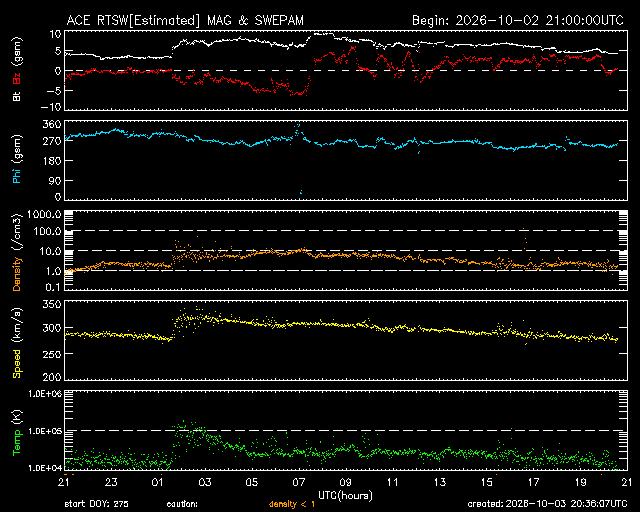Click the '19' hour label on the time axis
This screenshot has height=512, width=640.
(580, 483)
